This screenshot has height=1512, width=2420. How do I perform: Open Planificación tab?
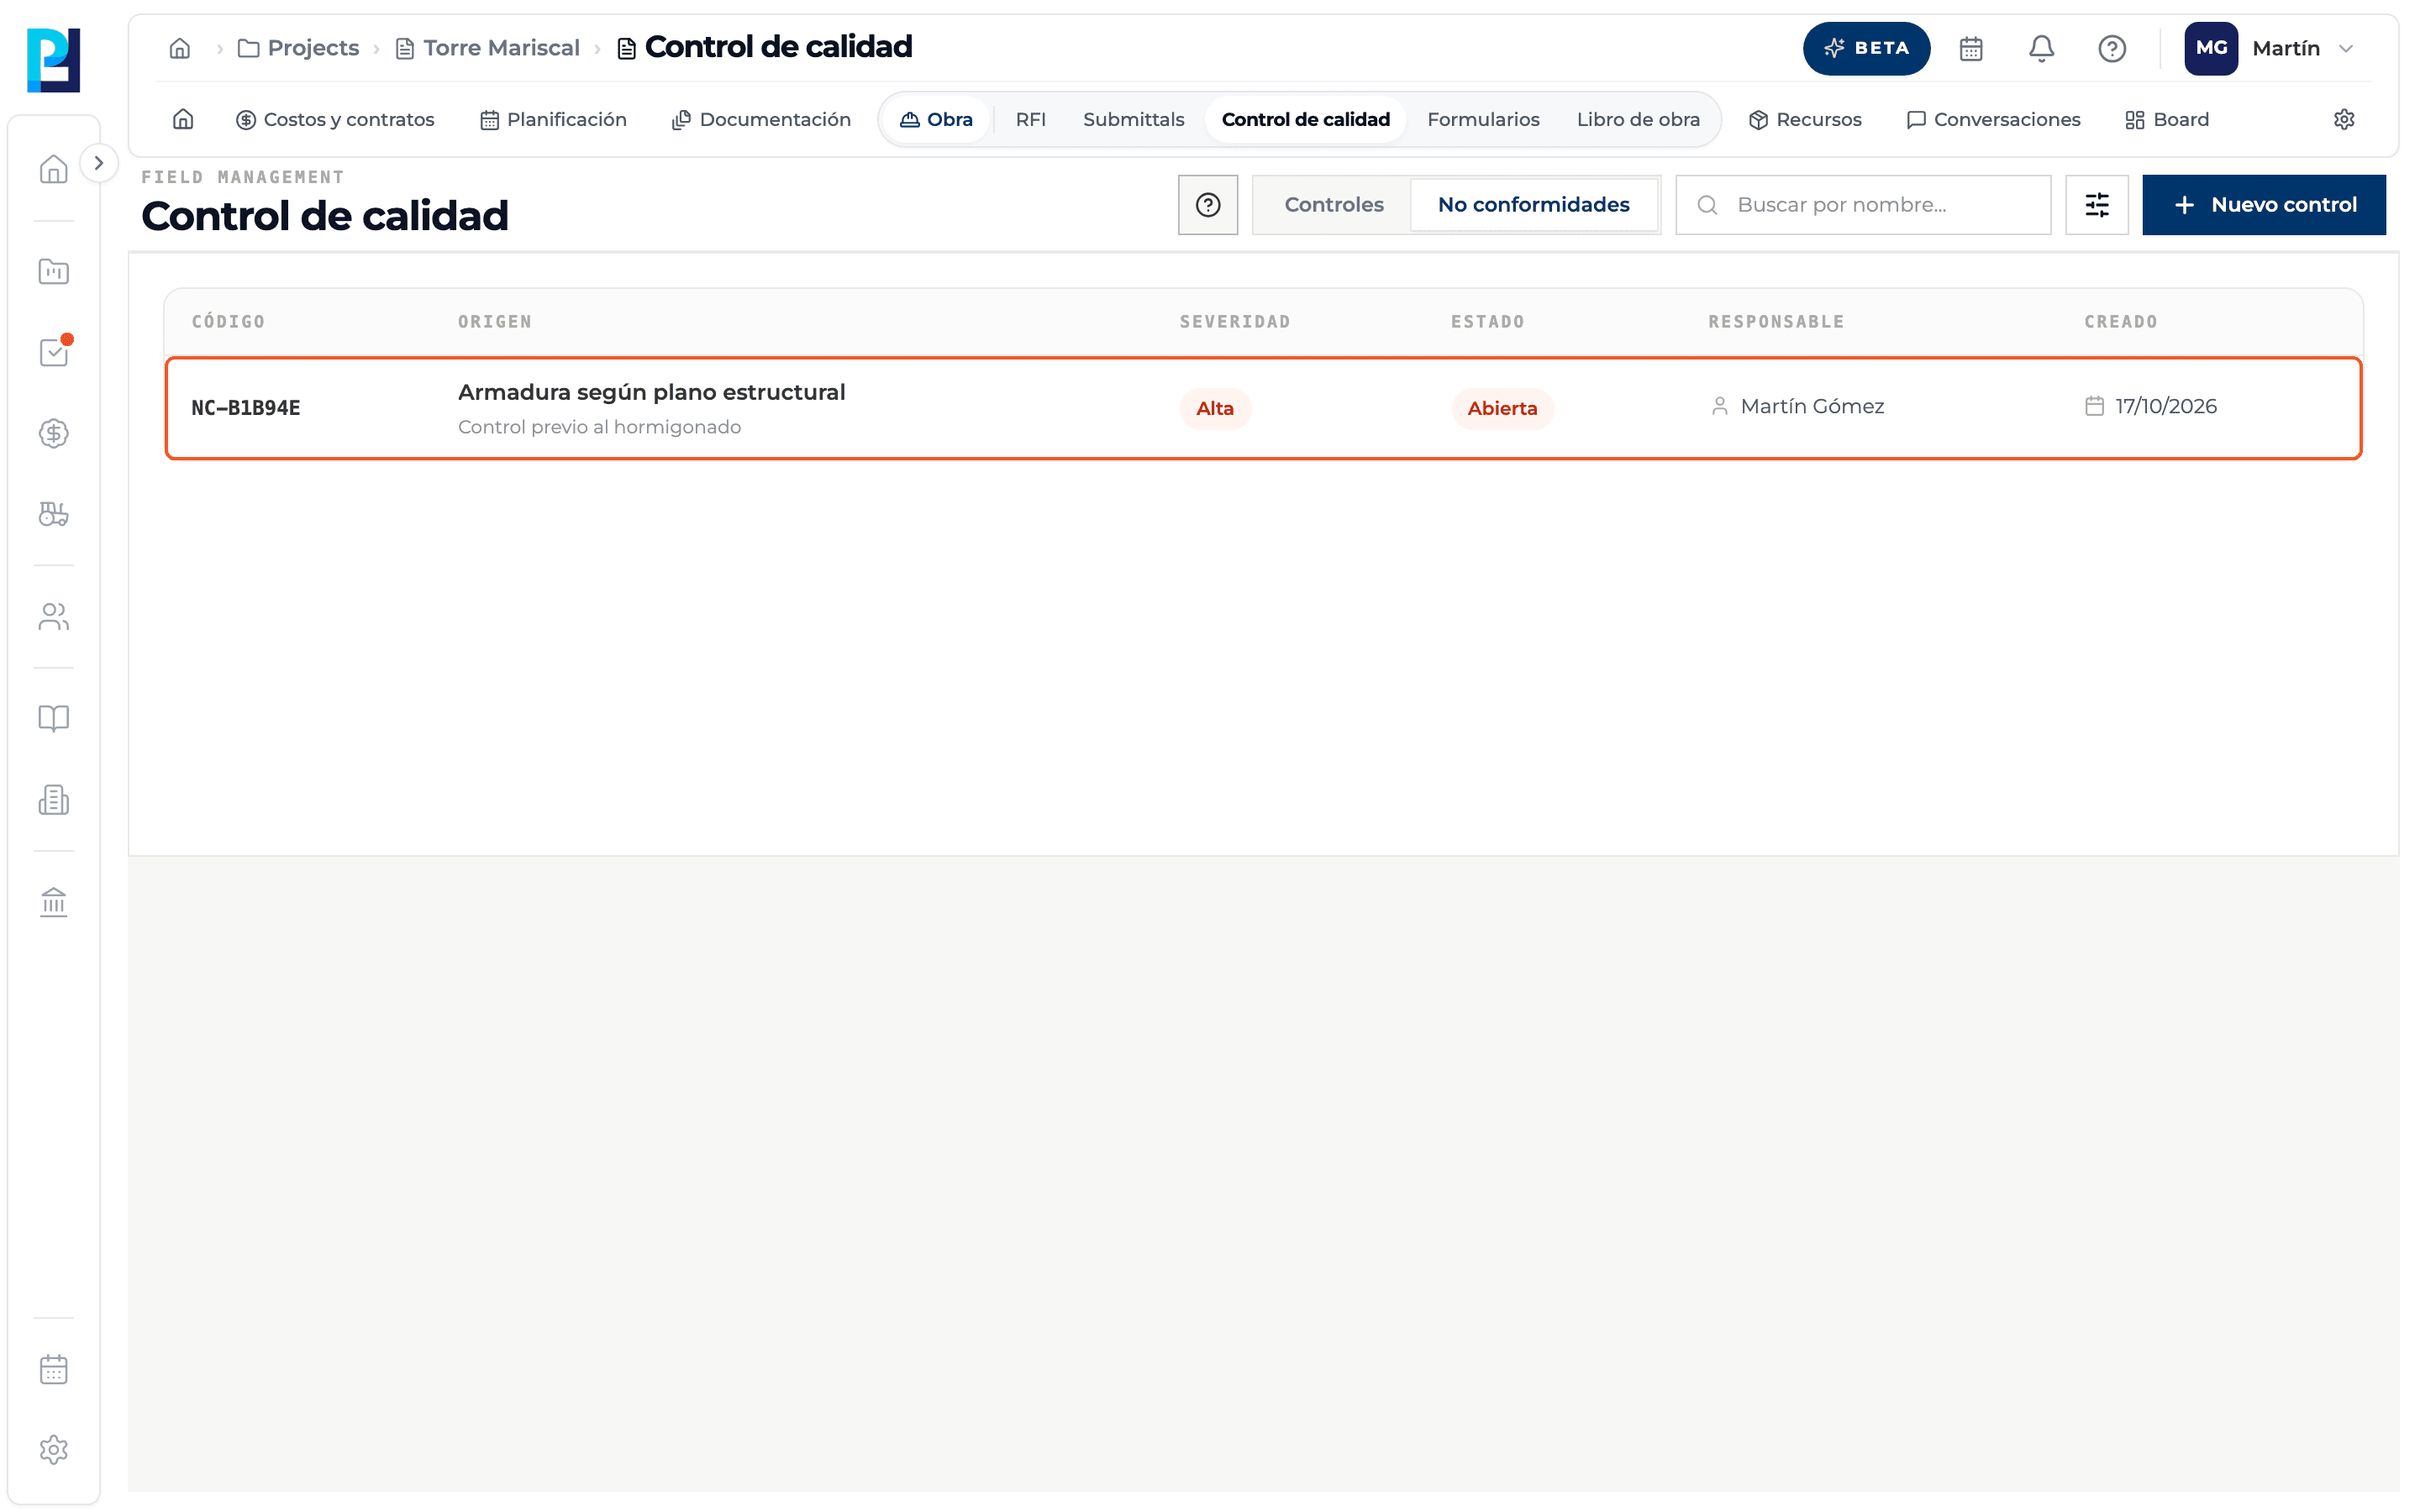(553, 119)
